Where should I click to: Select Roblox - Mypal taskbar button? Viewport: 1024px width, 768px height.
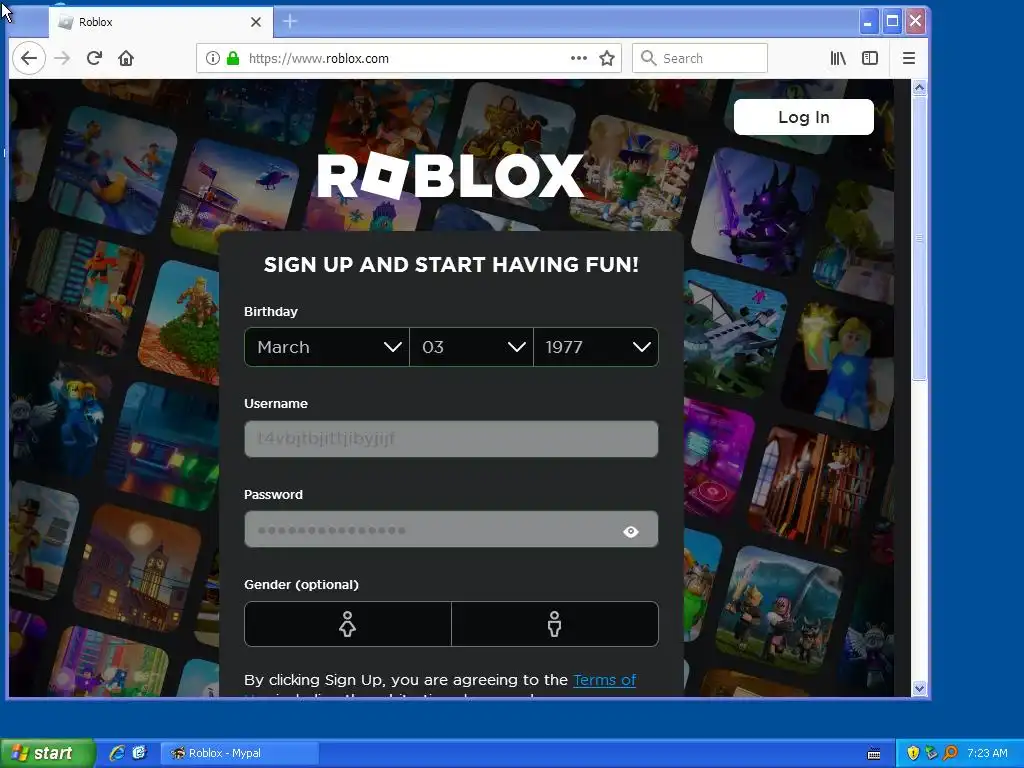(x=240, y=753)
